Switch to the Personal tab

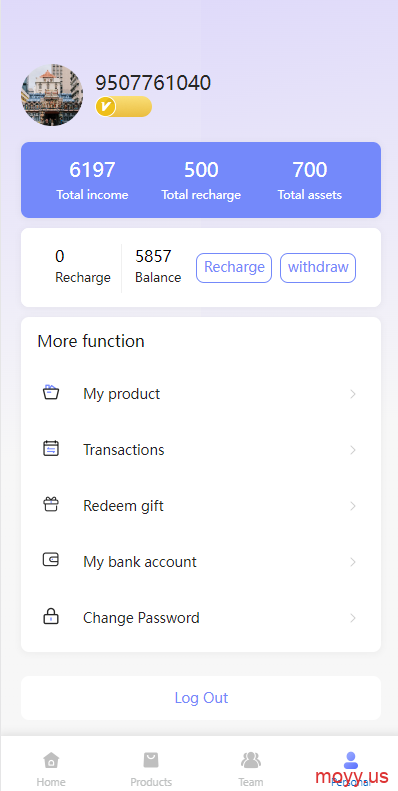pos(351,768)
